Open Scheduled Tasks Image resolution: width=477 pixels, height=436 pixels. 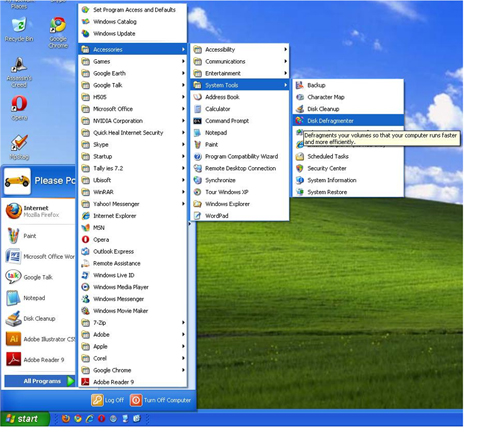(348, 156)
